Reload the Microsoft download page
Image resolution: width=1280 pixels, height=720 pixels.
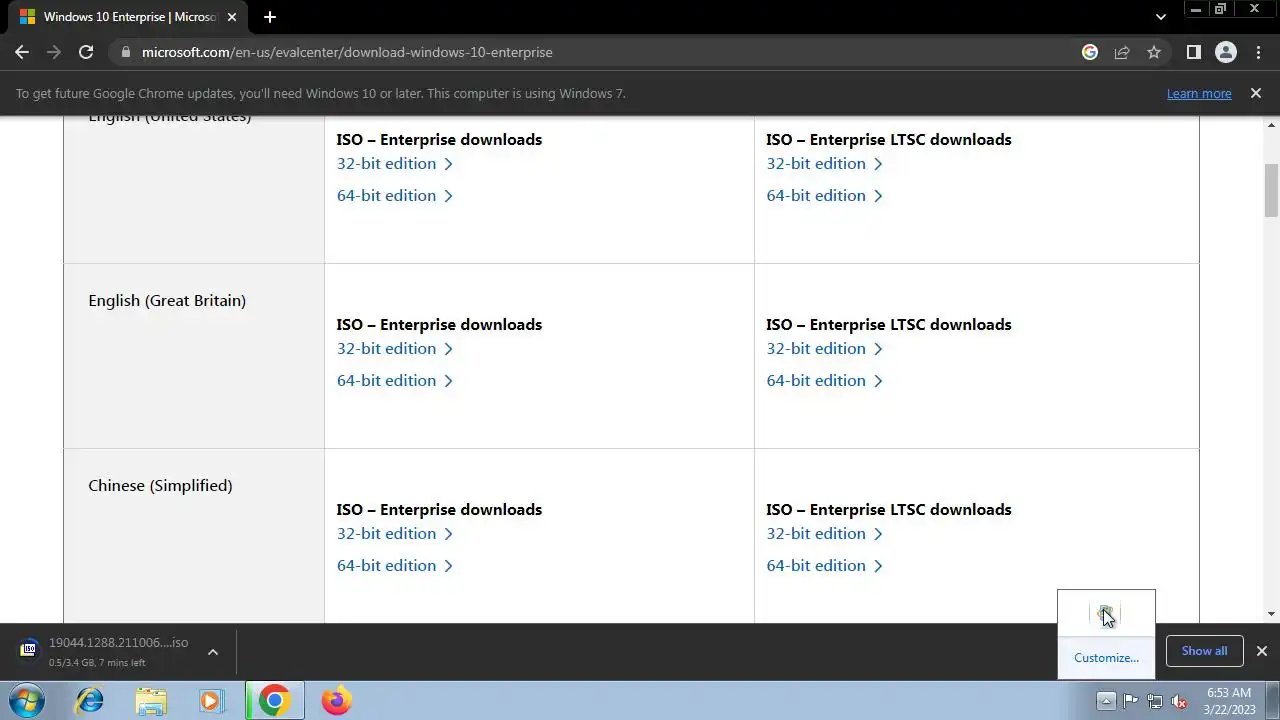coord(86,52)
